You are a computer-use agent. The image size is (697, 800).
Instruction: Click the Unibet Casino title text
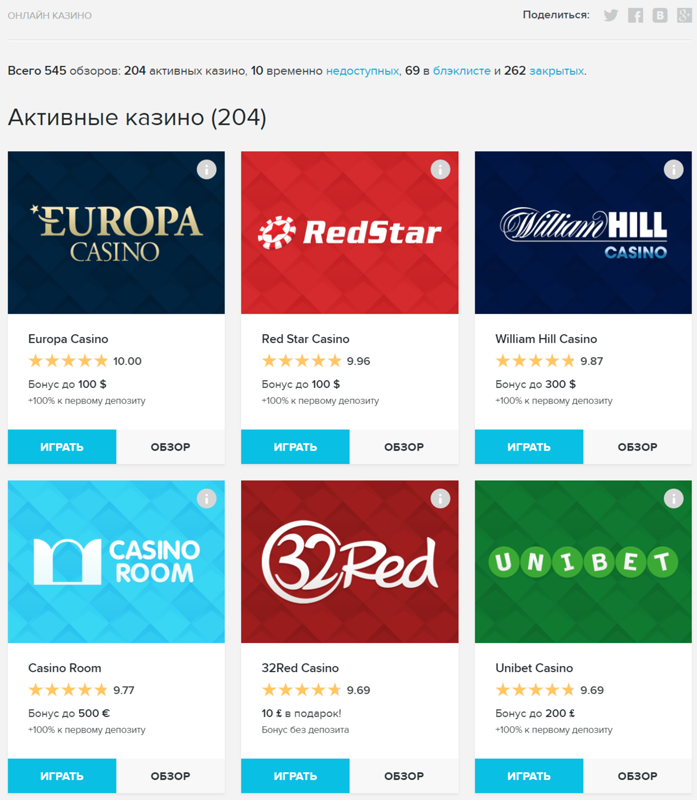534,668
